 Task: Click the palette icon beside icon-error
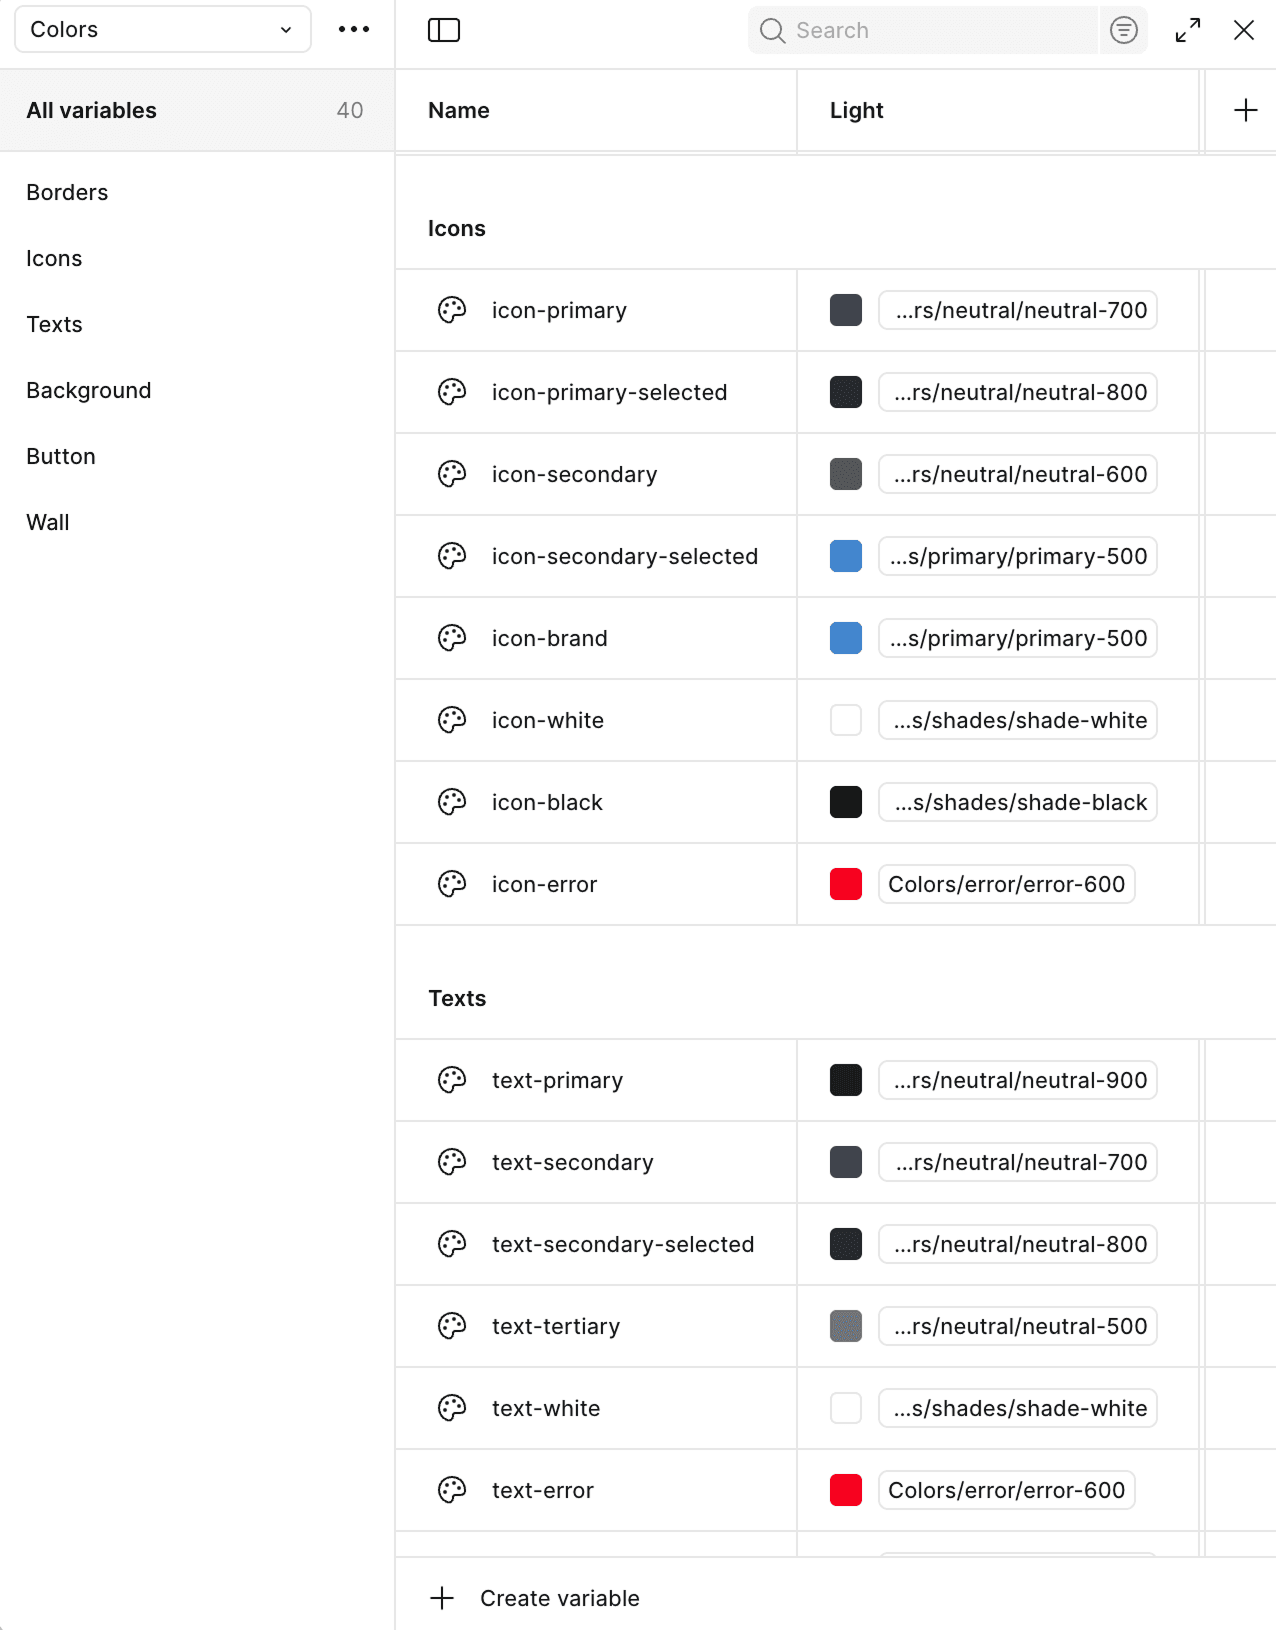point(452,884)
